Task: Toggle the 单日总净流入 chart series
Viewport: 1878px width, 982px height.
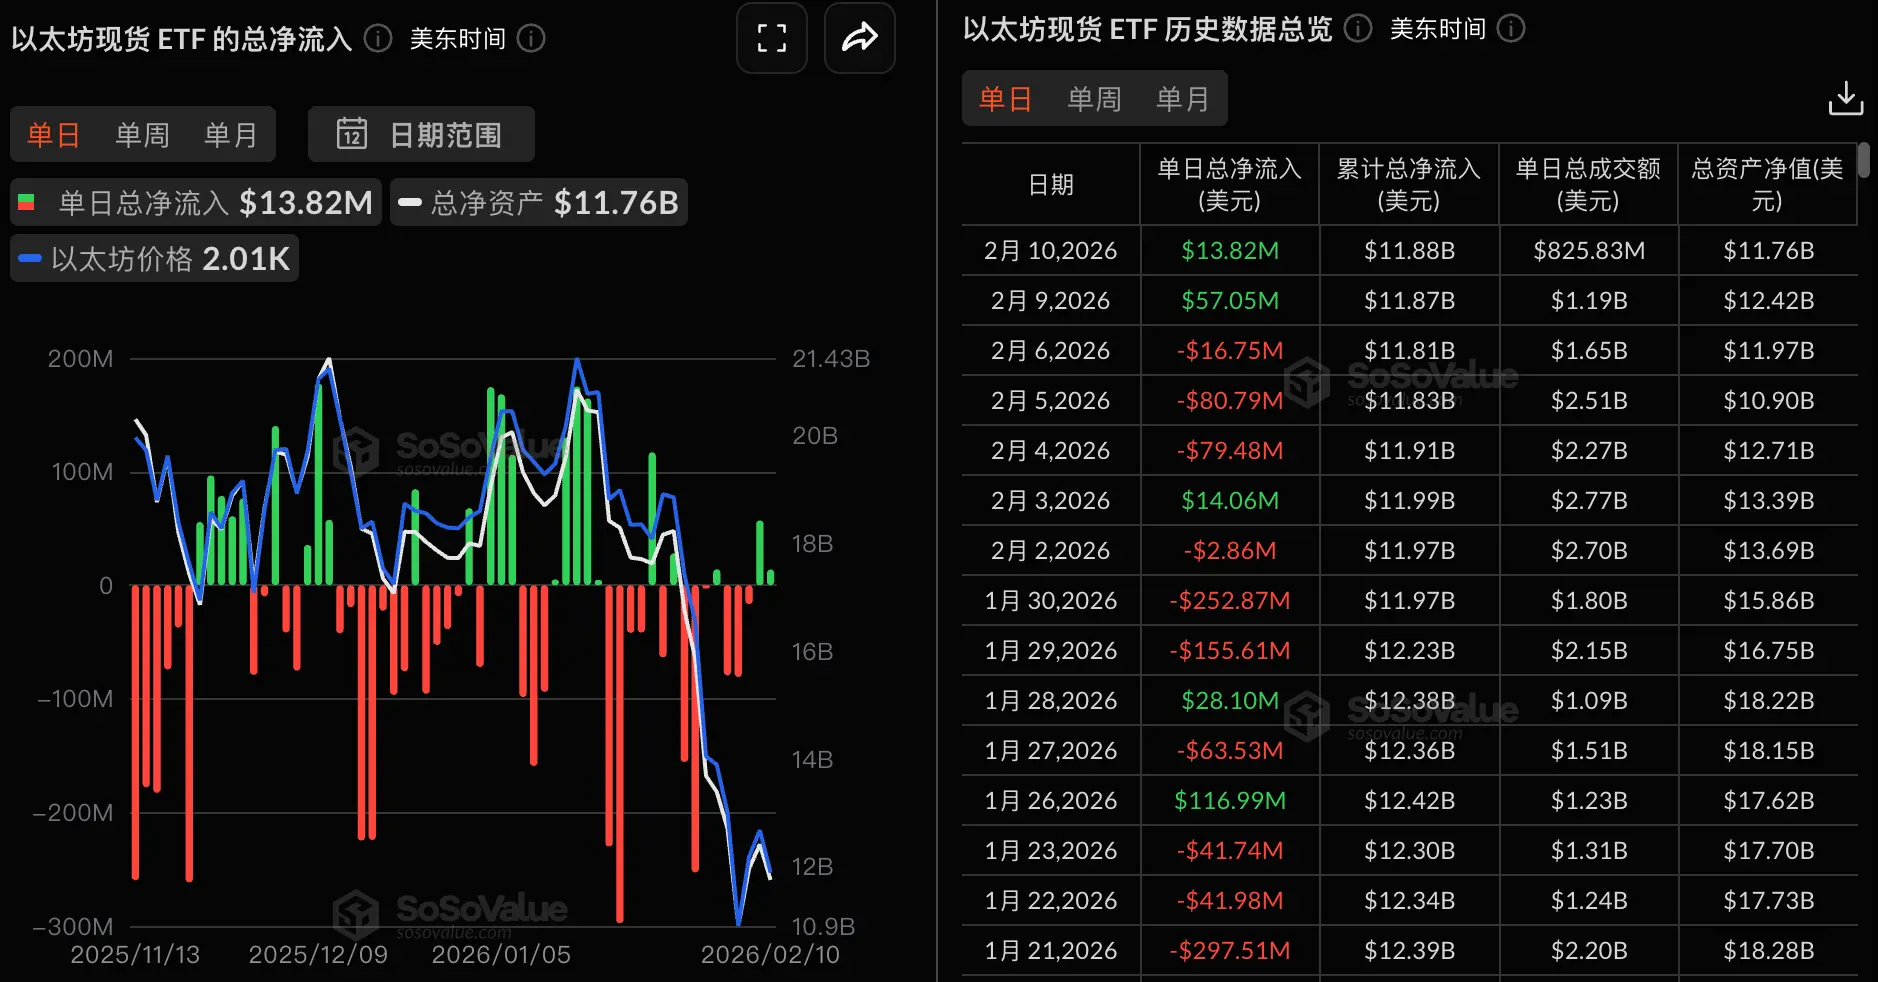Action: pyautogui.click(x=196, y=203)
